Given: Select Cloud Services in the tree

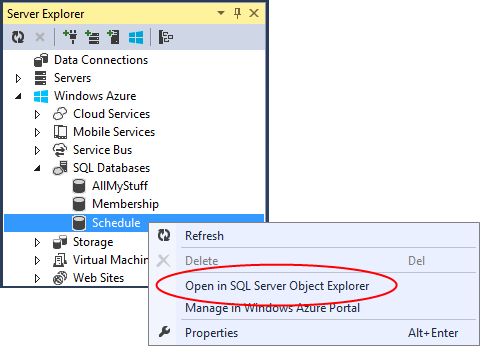Looking at the screenshot, I should pyautogui.click(x=111, y=114).
